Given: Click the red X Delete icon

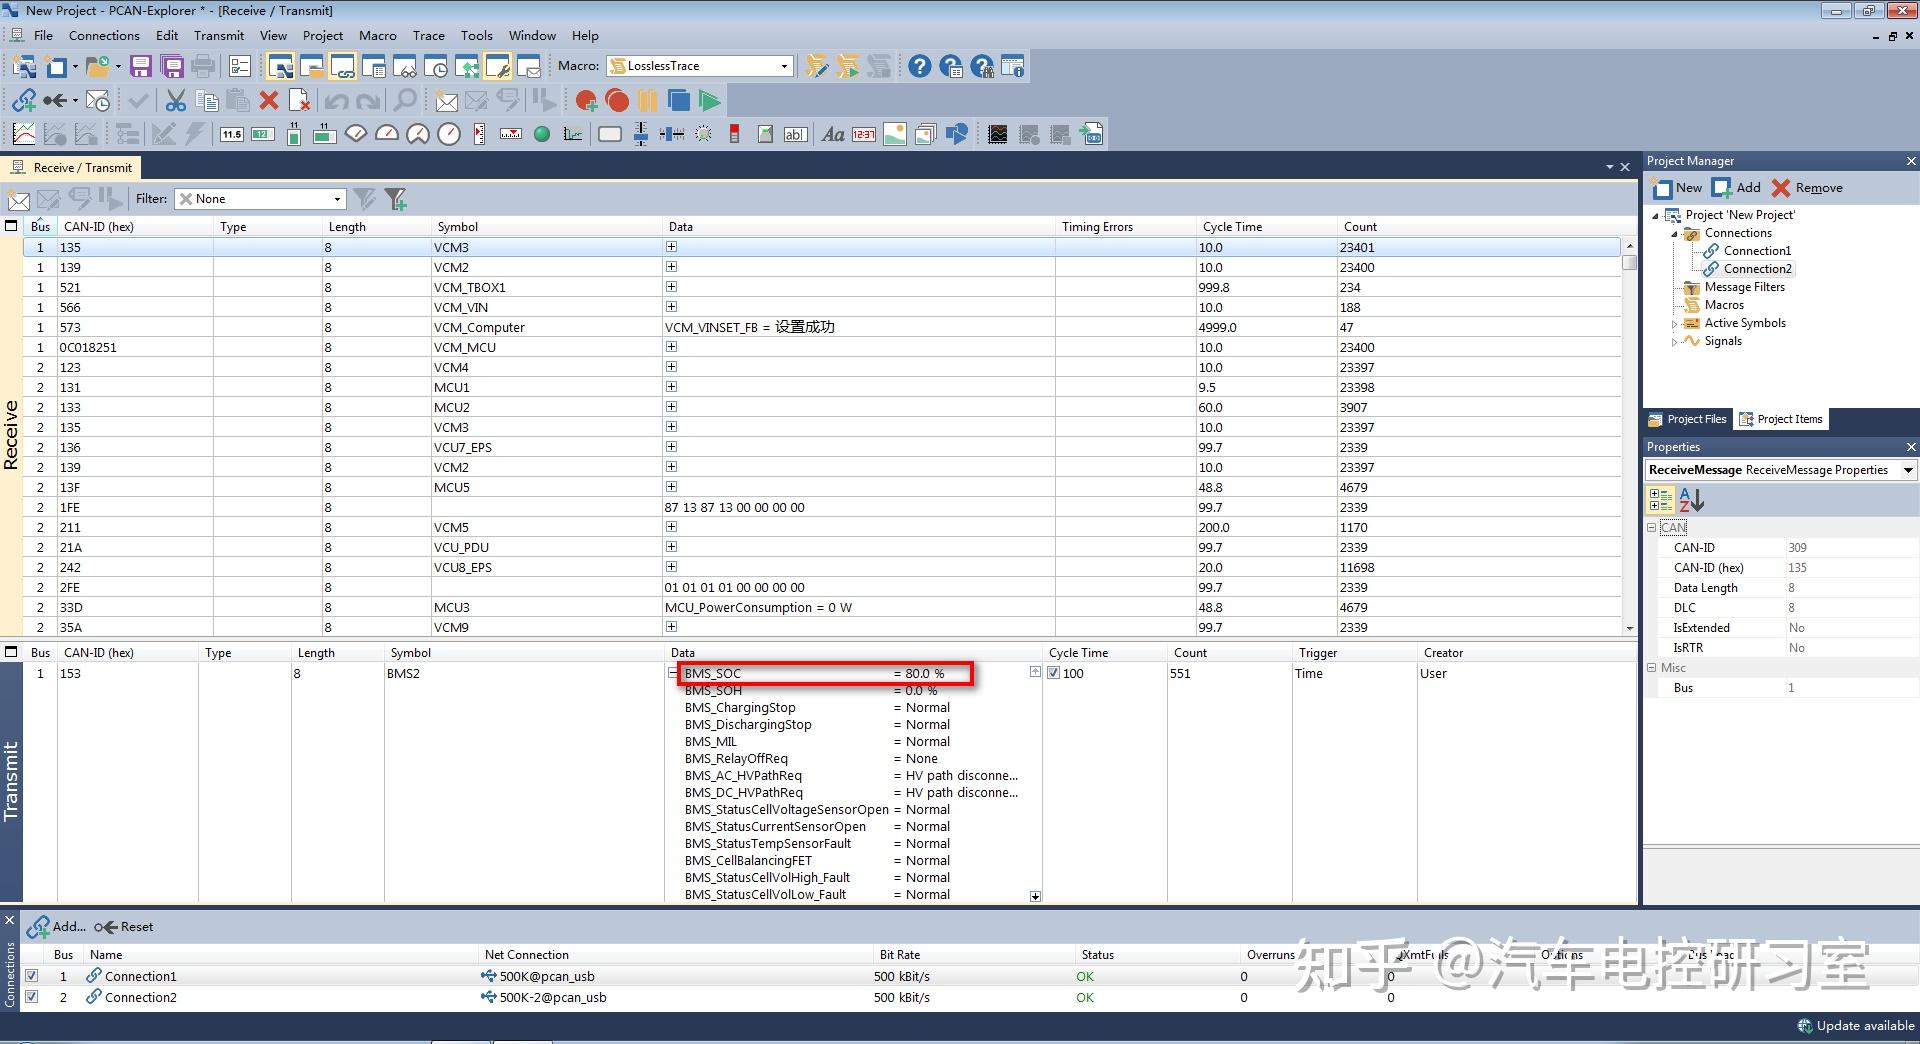Looking at the screenshot, I should point(268,100).
